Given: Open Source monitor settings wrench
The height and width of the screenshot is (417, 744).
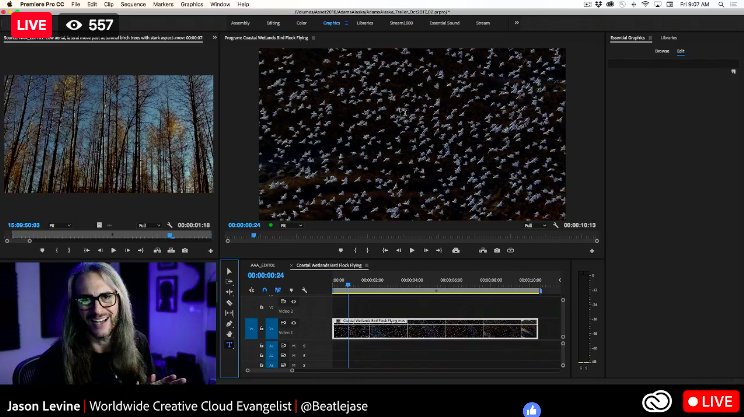Looking at the screenshot, I should click(x=169, y=225).
